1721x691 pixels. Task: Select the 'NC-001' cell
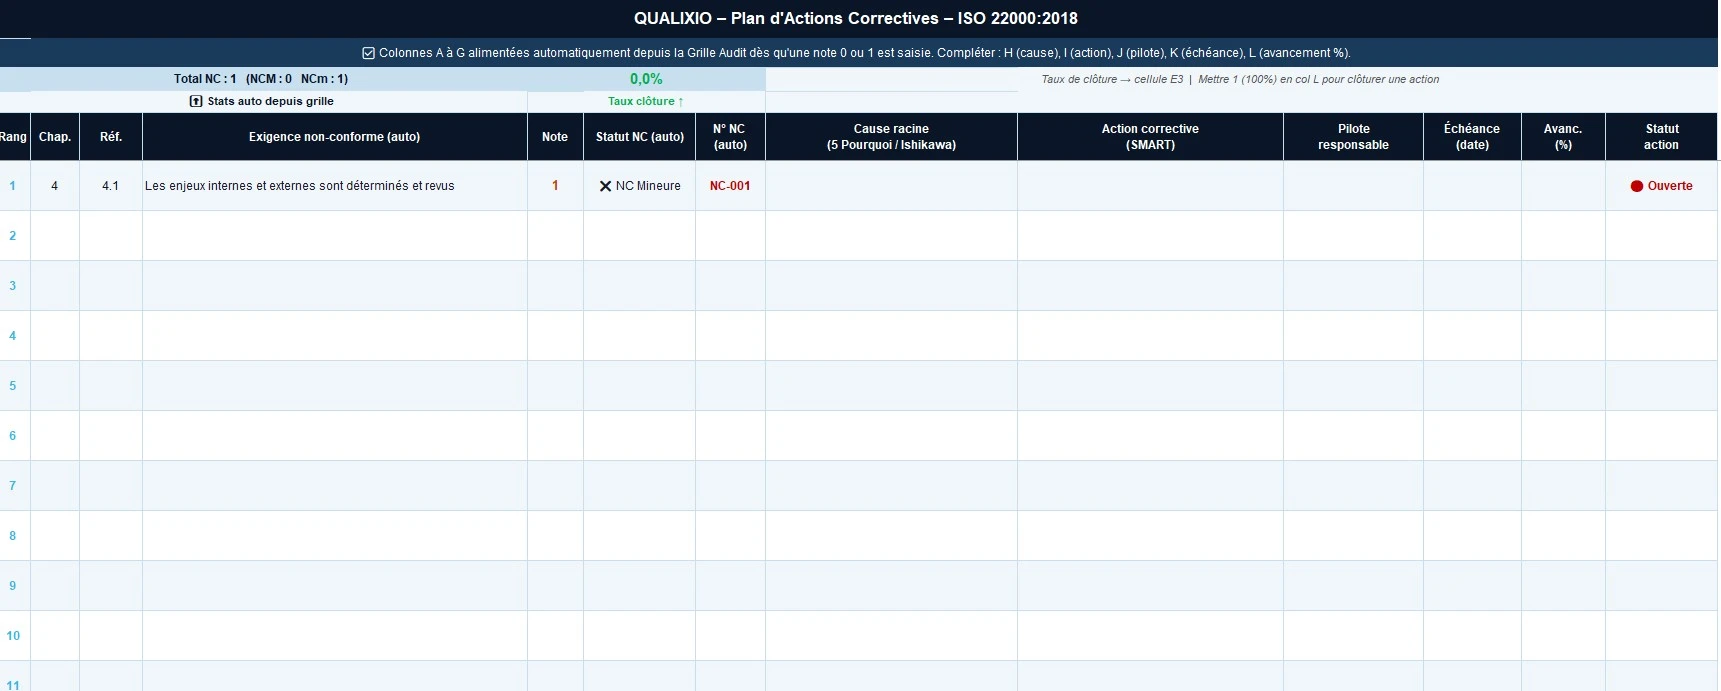(730, 186)
